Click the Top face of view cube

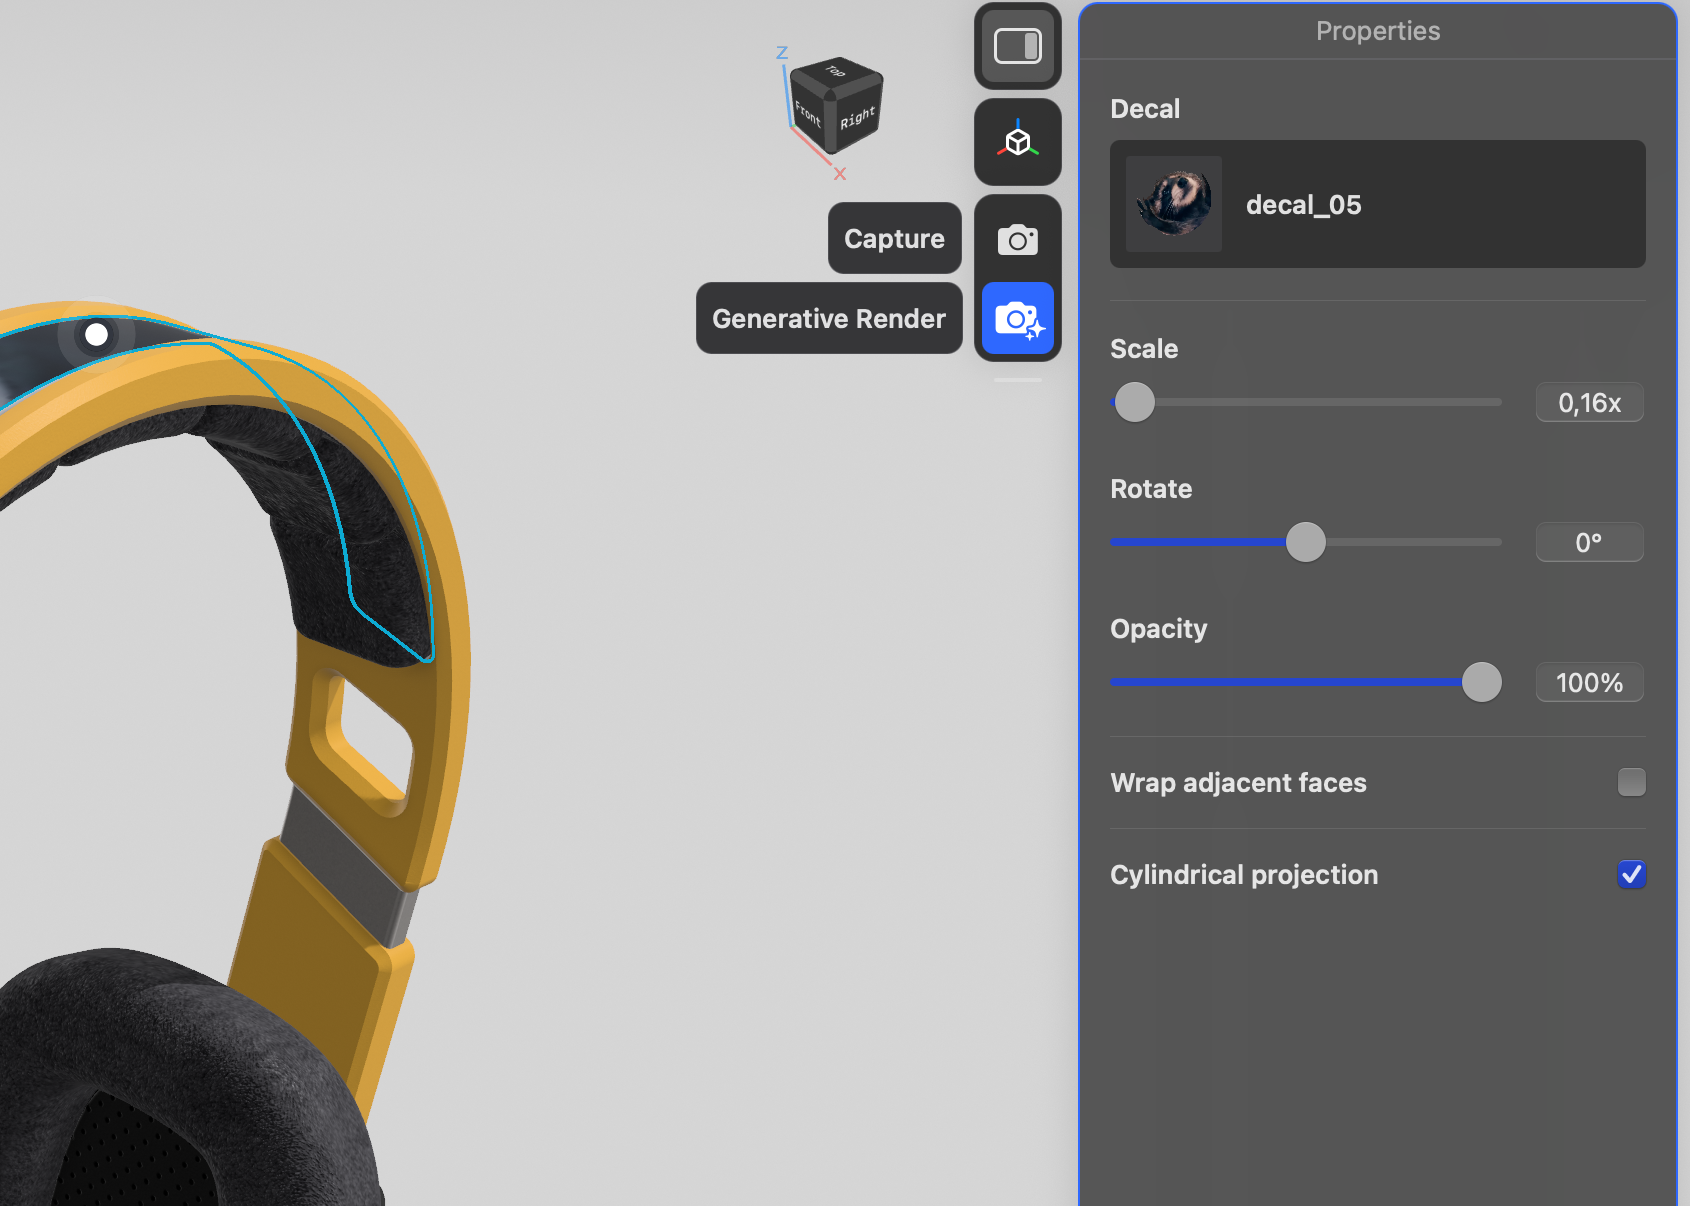pyautogui.click(x=836, y=72)
